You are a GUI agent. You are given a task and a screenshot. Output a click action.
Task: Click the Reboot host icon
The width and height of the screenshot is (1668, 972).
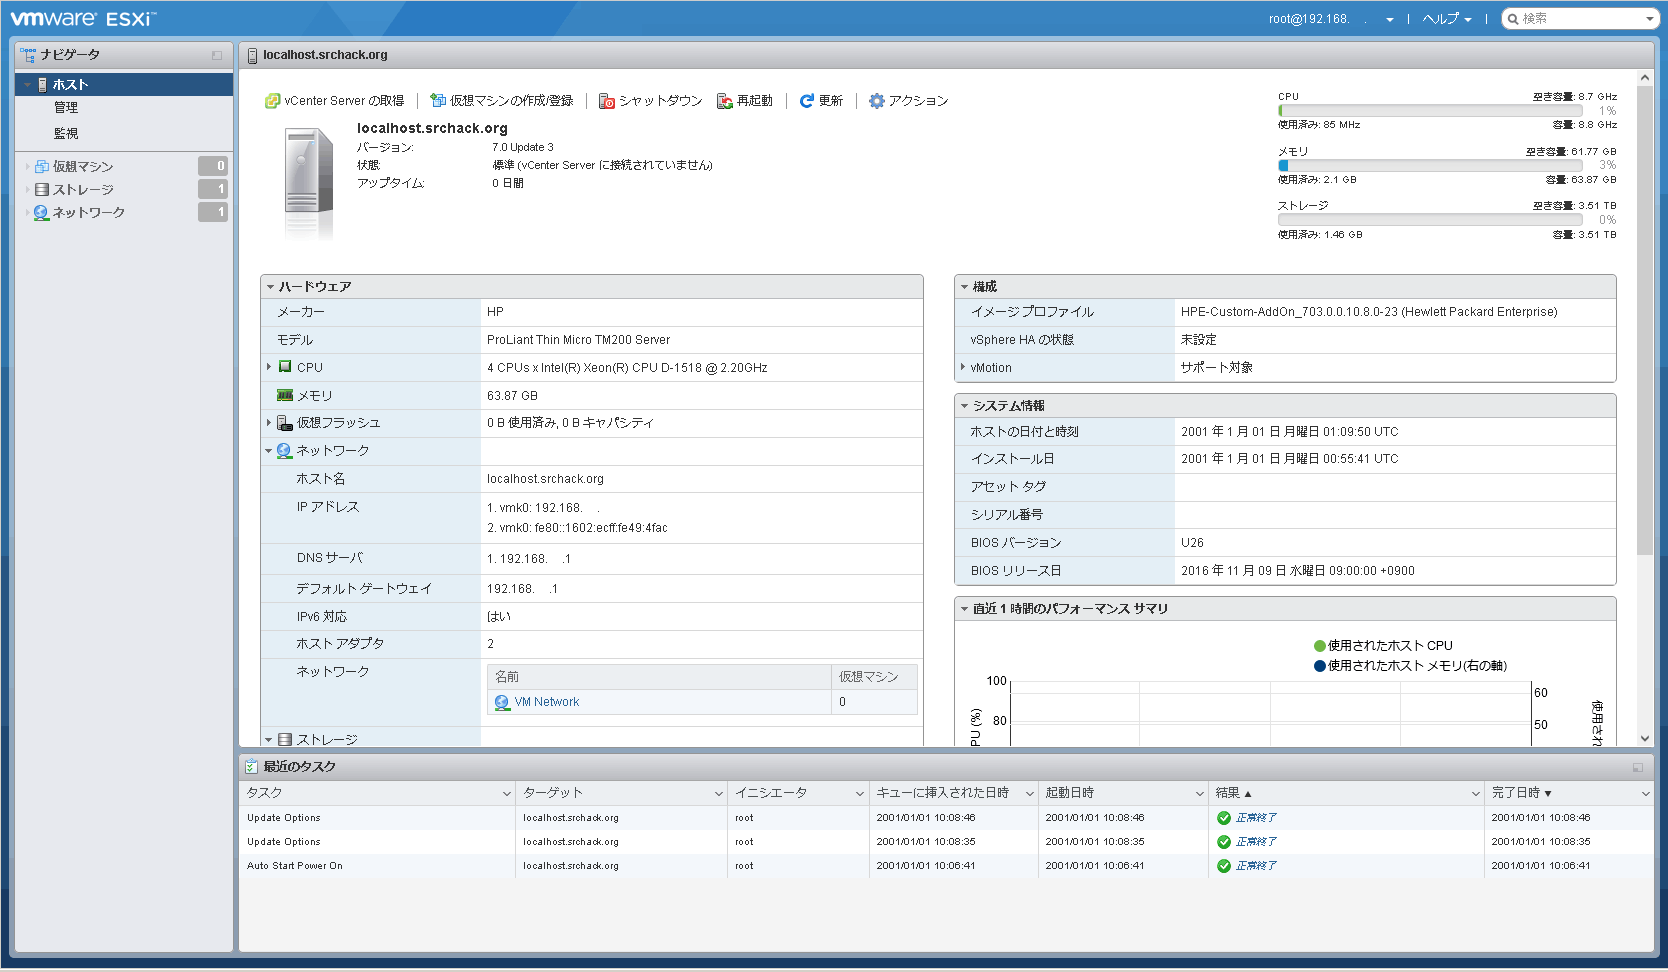(x=725, y=101)
